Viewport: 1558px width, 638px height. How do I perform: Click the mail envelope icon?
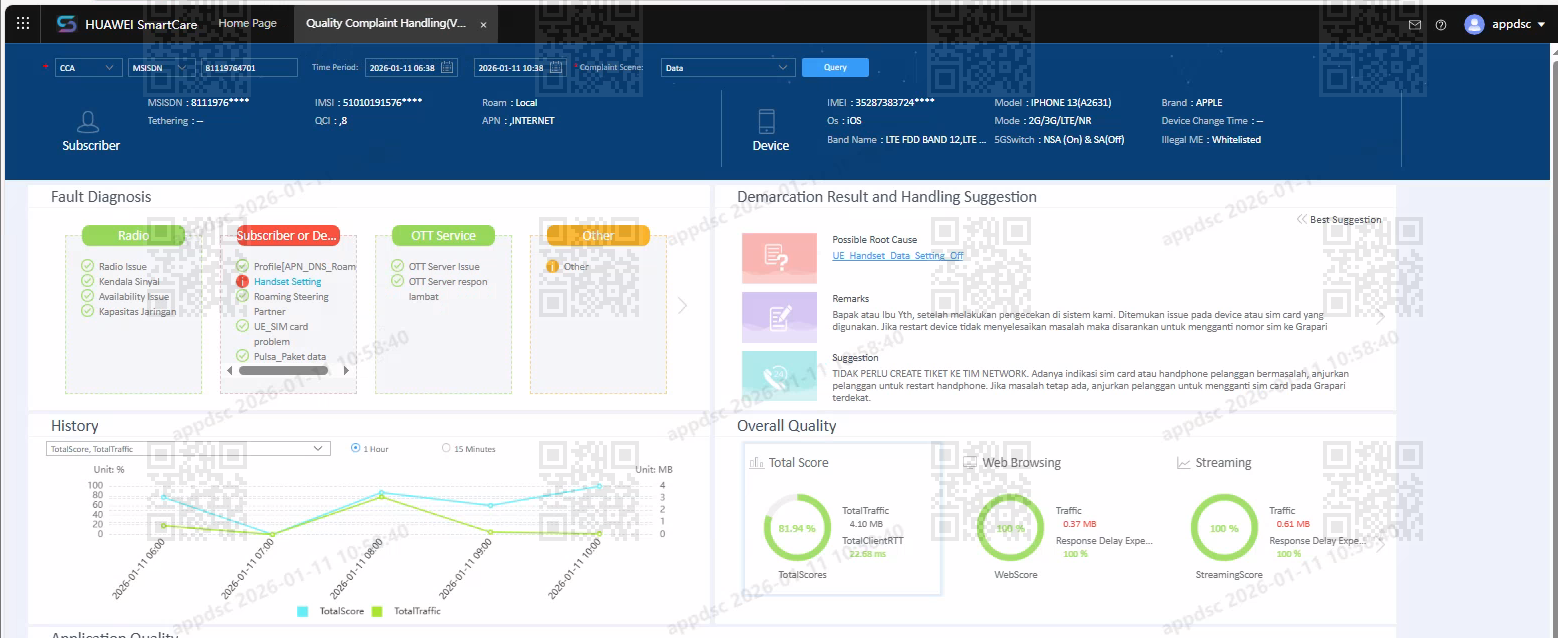point(1414,25)
